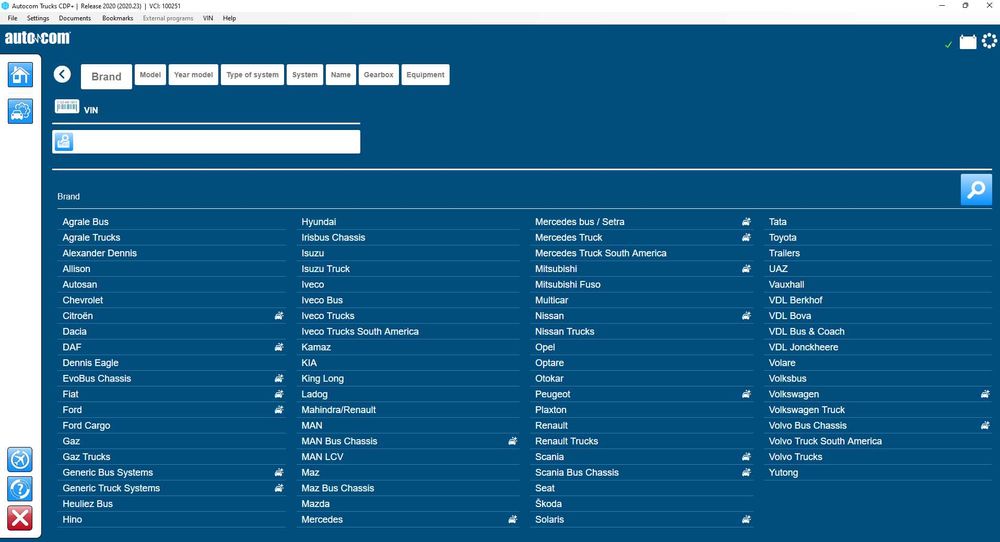Click the icon inside VIN input field
The width and height of the screenshot is (1000, 542).
(64, 142)
